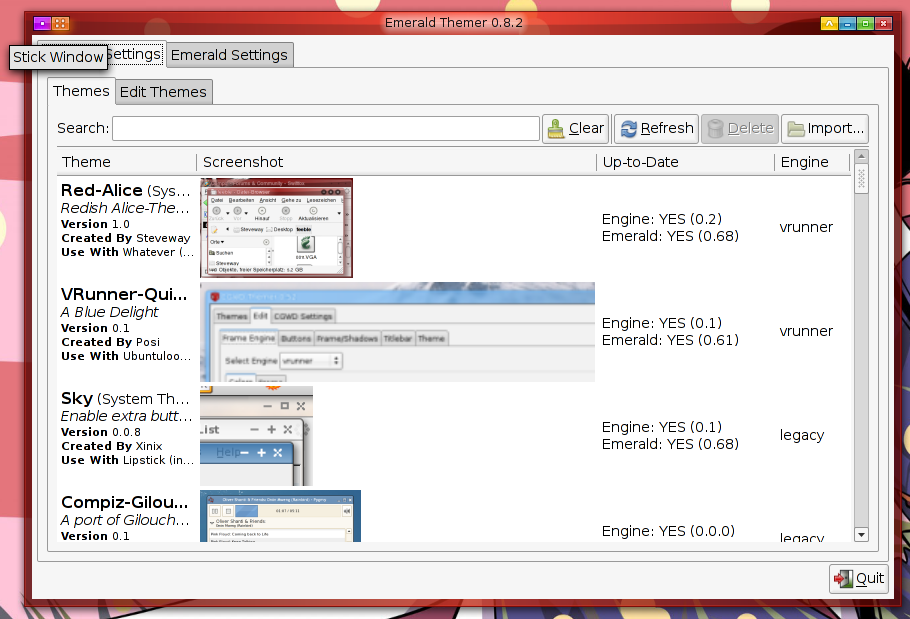This screenshot has width=910, height=619.
Task: Clear the search with the Clear button
Action: tap(576, 128)
